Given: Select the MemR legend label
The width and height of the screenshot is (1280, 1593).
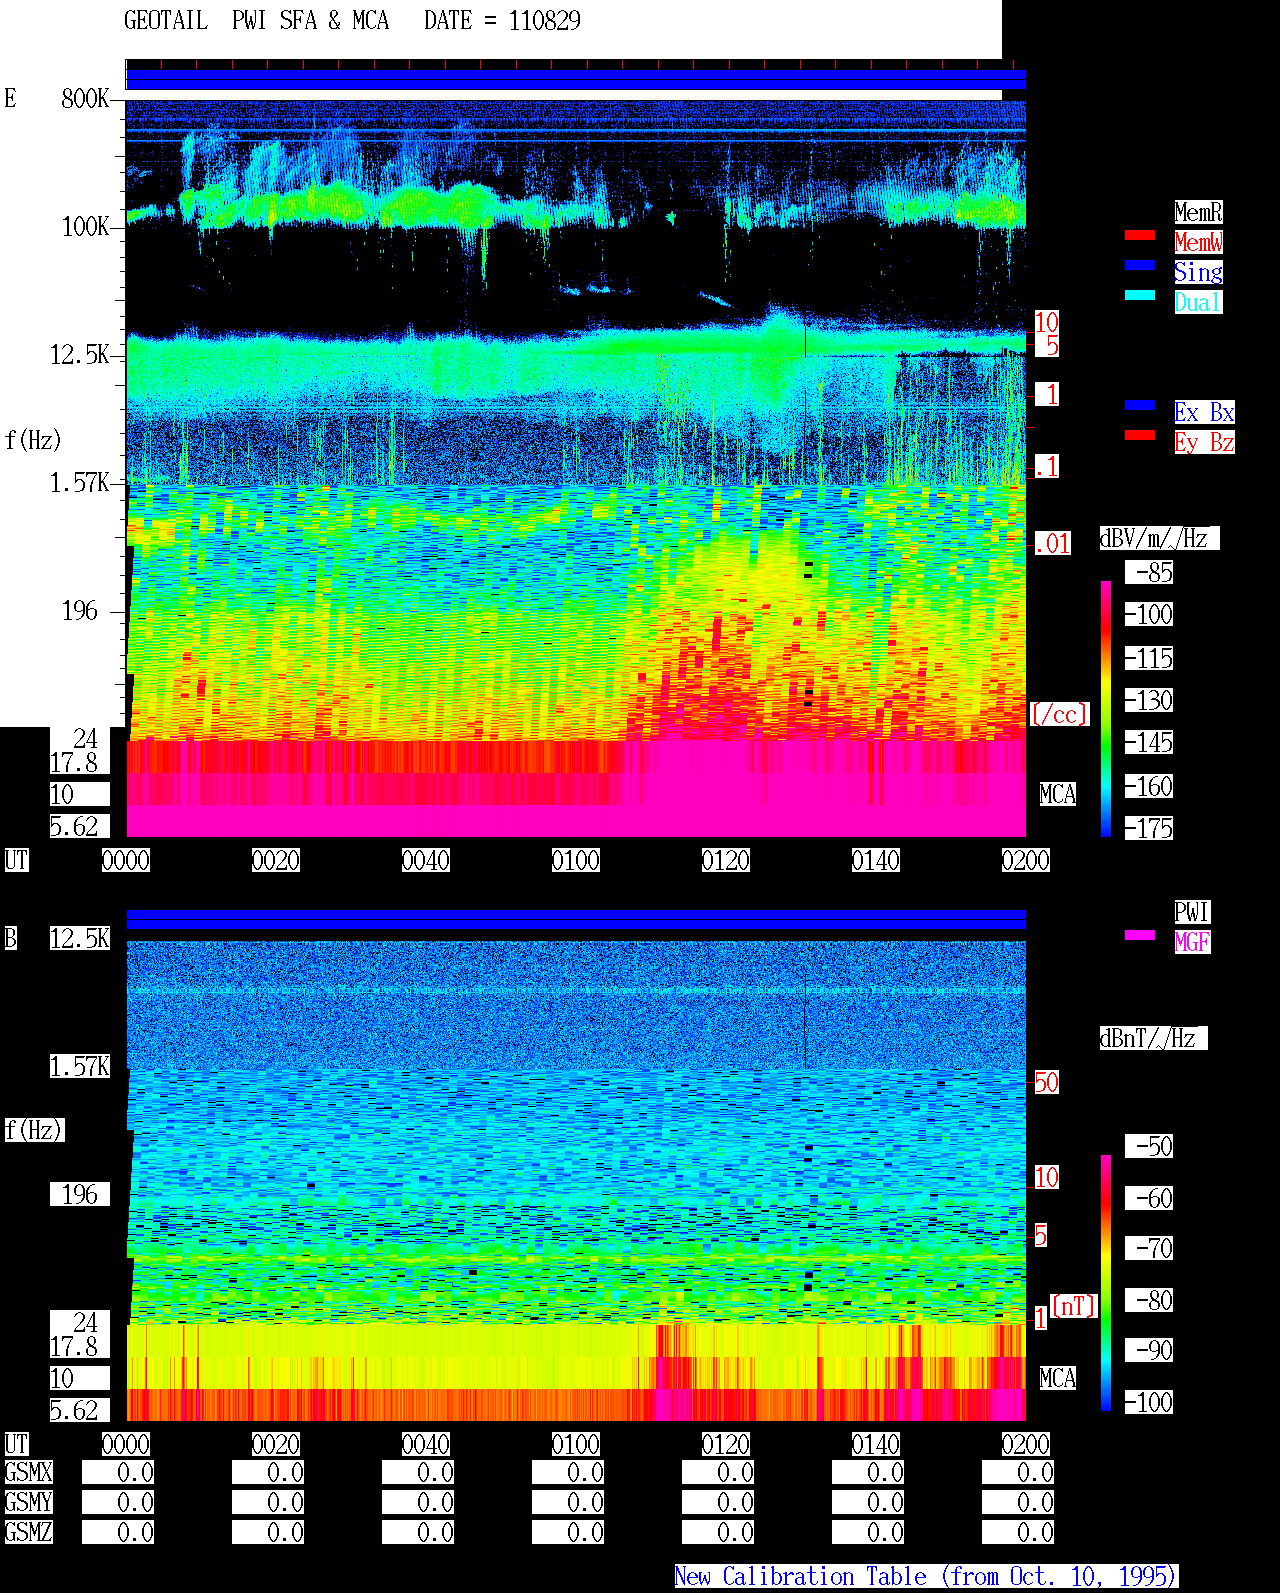Looking at the screenshot, I should (1198, 212).
